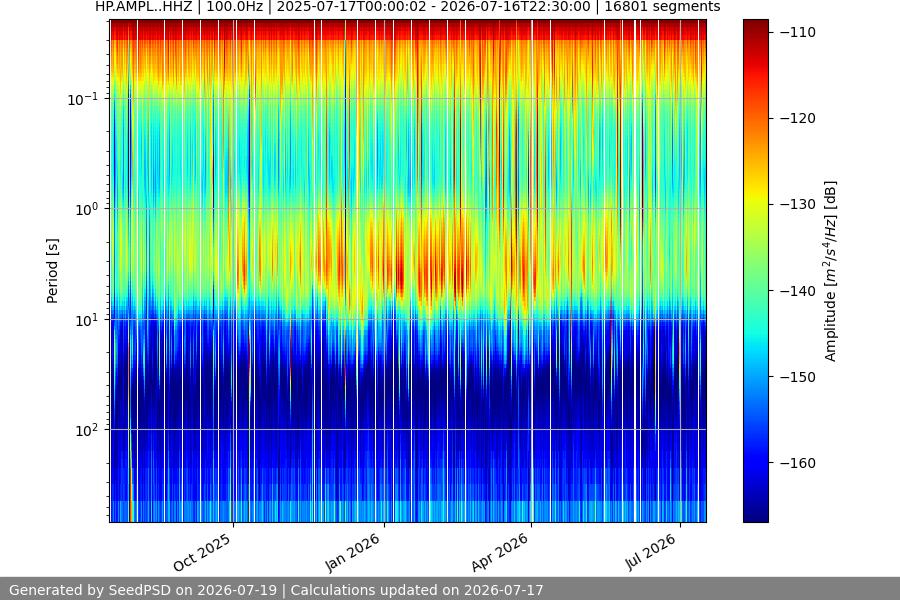Click the 'Jan 2026' x-axis label
The height and width of the screenshot is (600, 900).
tap(353, 552)
